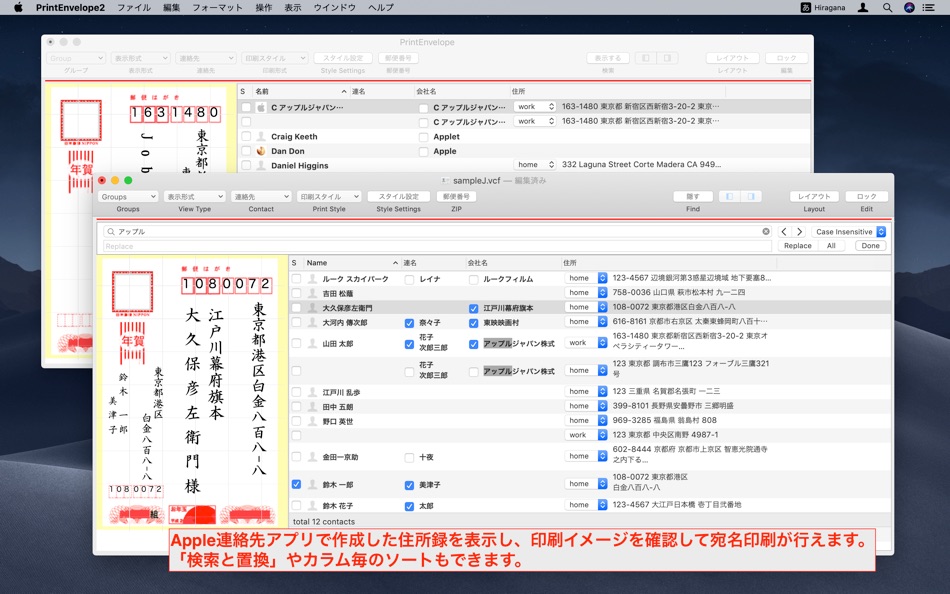The image size is (950, 594).
Task: Open the Case Insensitive dropdown
Action: tap(848, 232)
